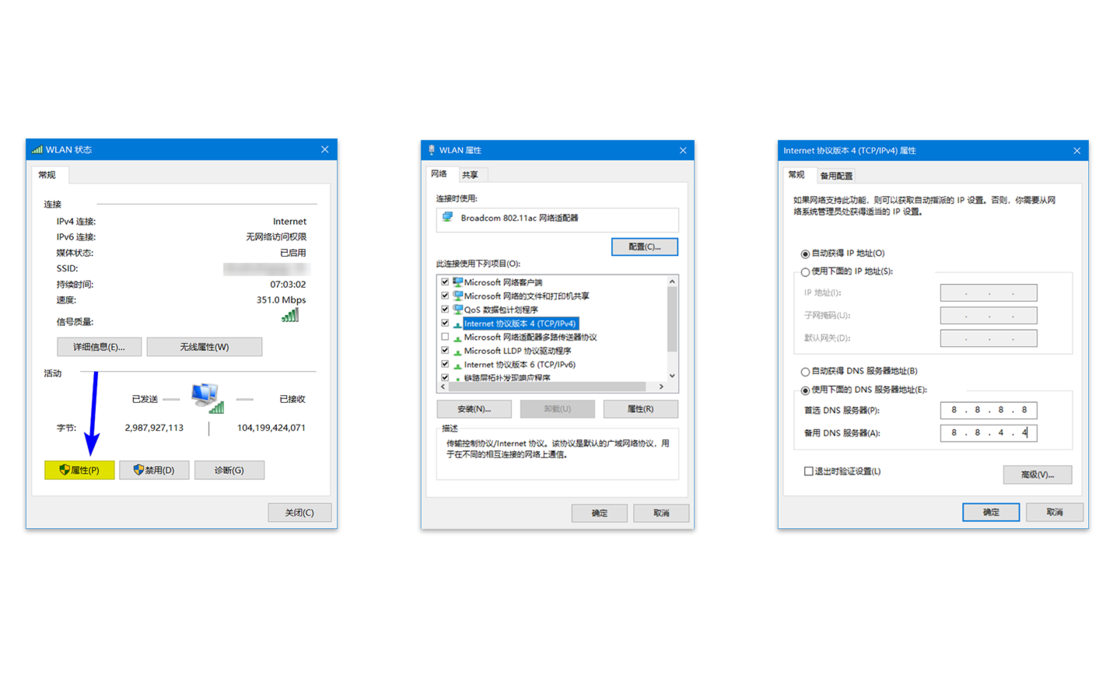Screen dimensions: 1120x700
Task: Click the signal quality bars indicator
Action: 289,313
